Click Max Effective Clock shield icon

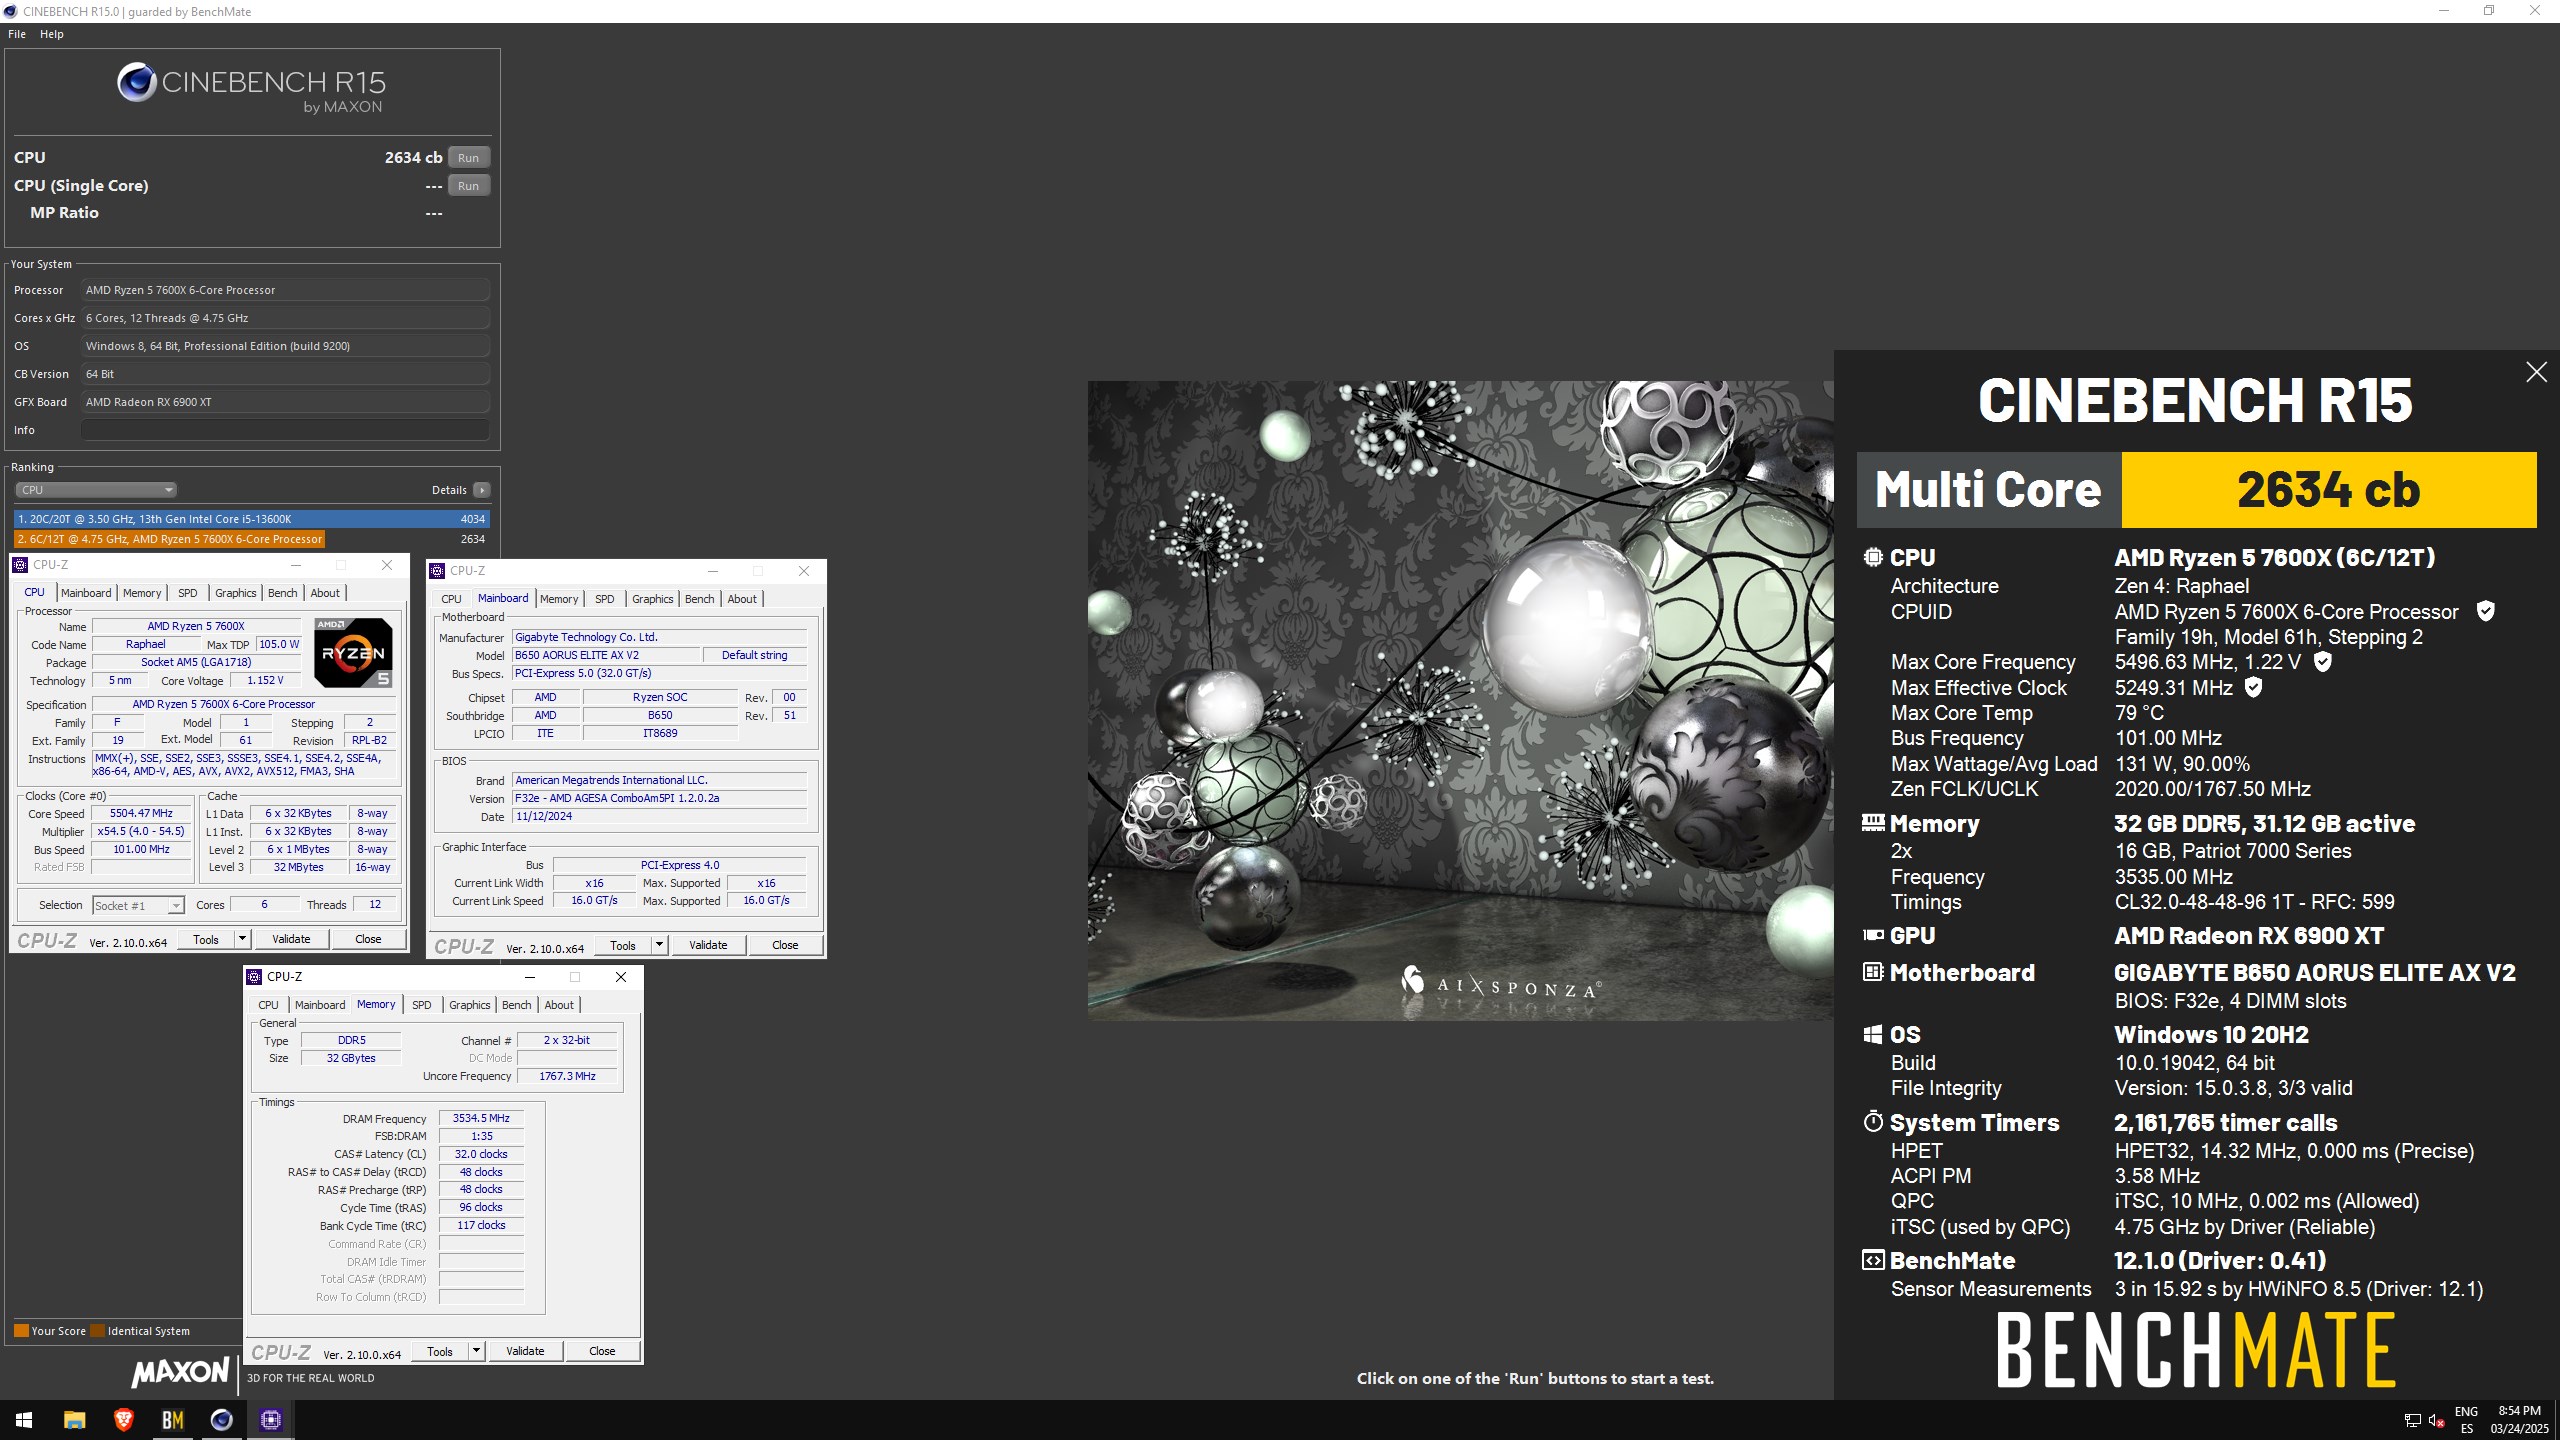(2253, 687)
